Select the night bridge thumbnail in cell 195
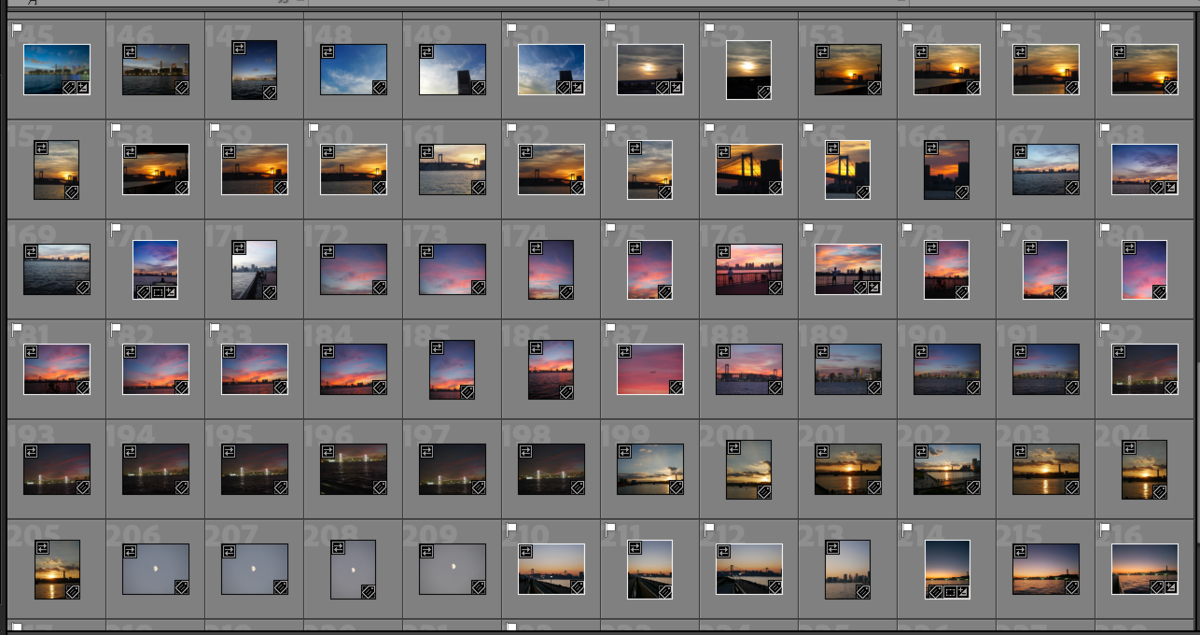This screenshot has height=635, width=1200. [255, 469]
